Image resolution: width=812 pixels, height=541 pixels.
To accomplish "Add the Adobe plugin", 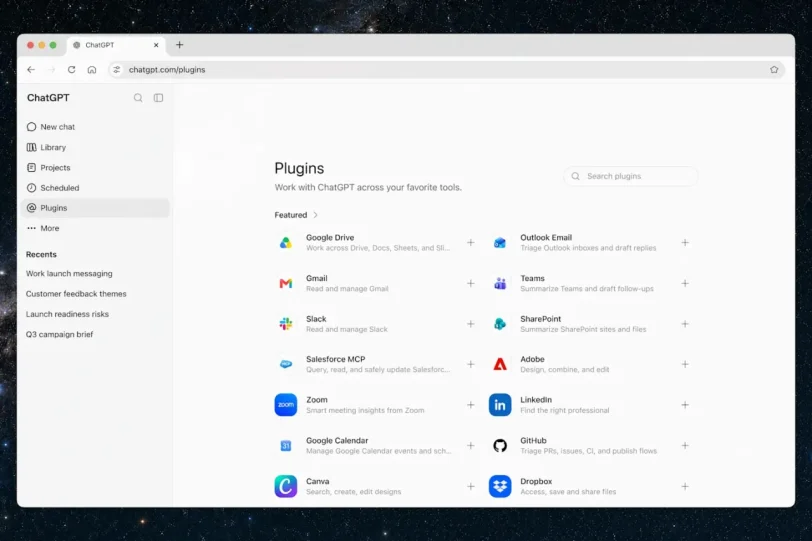I will [x=685, y=364].
